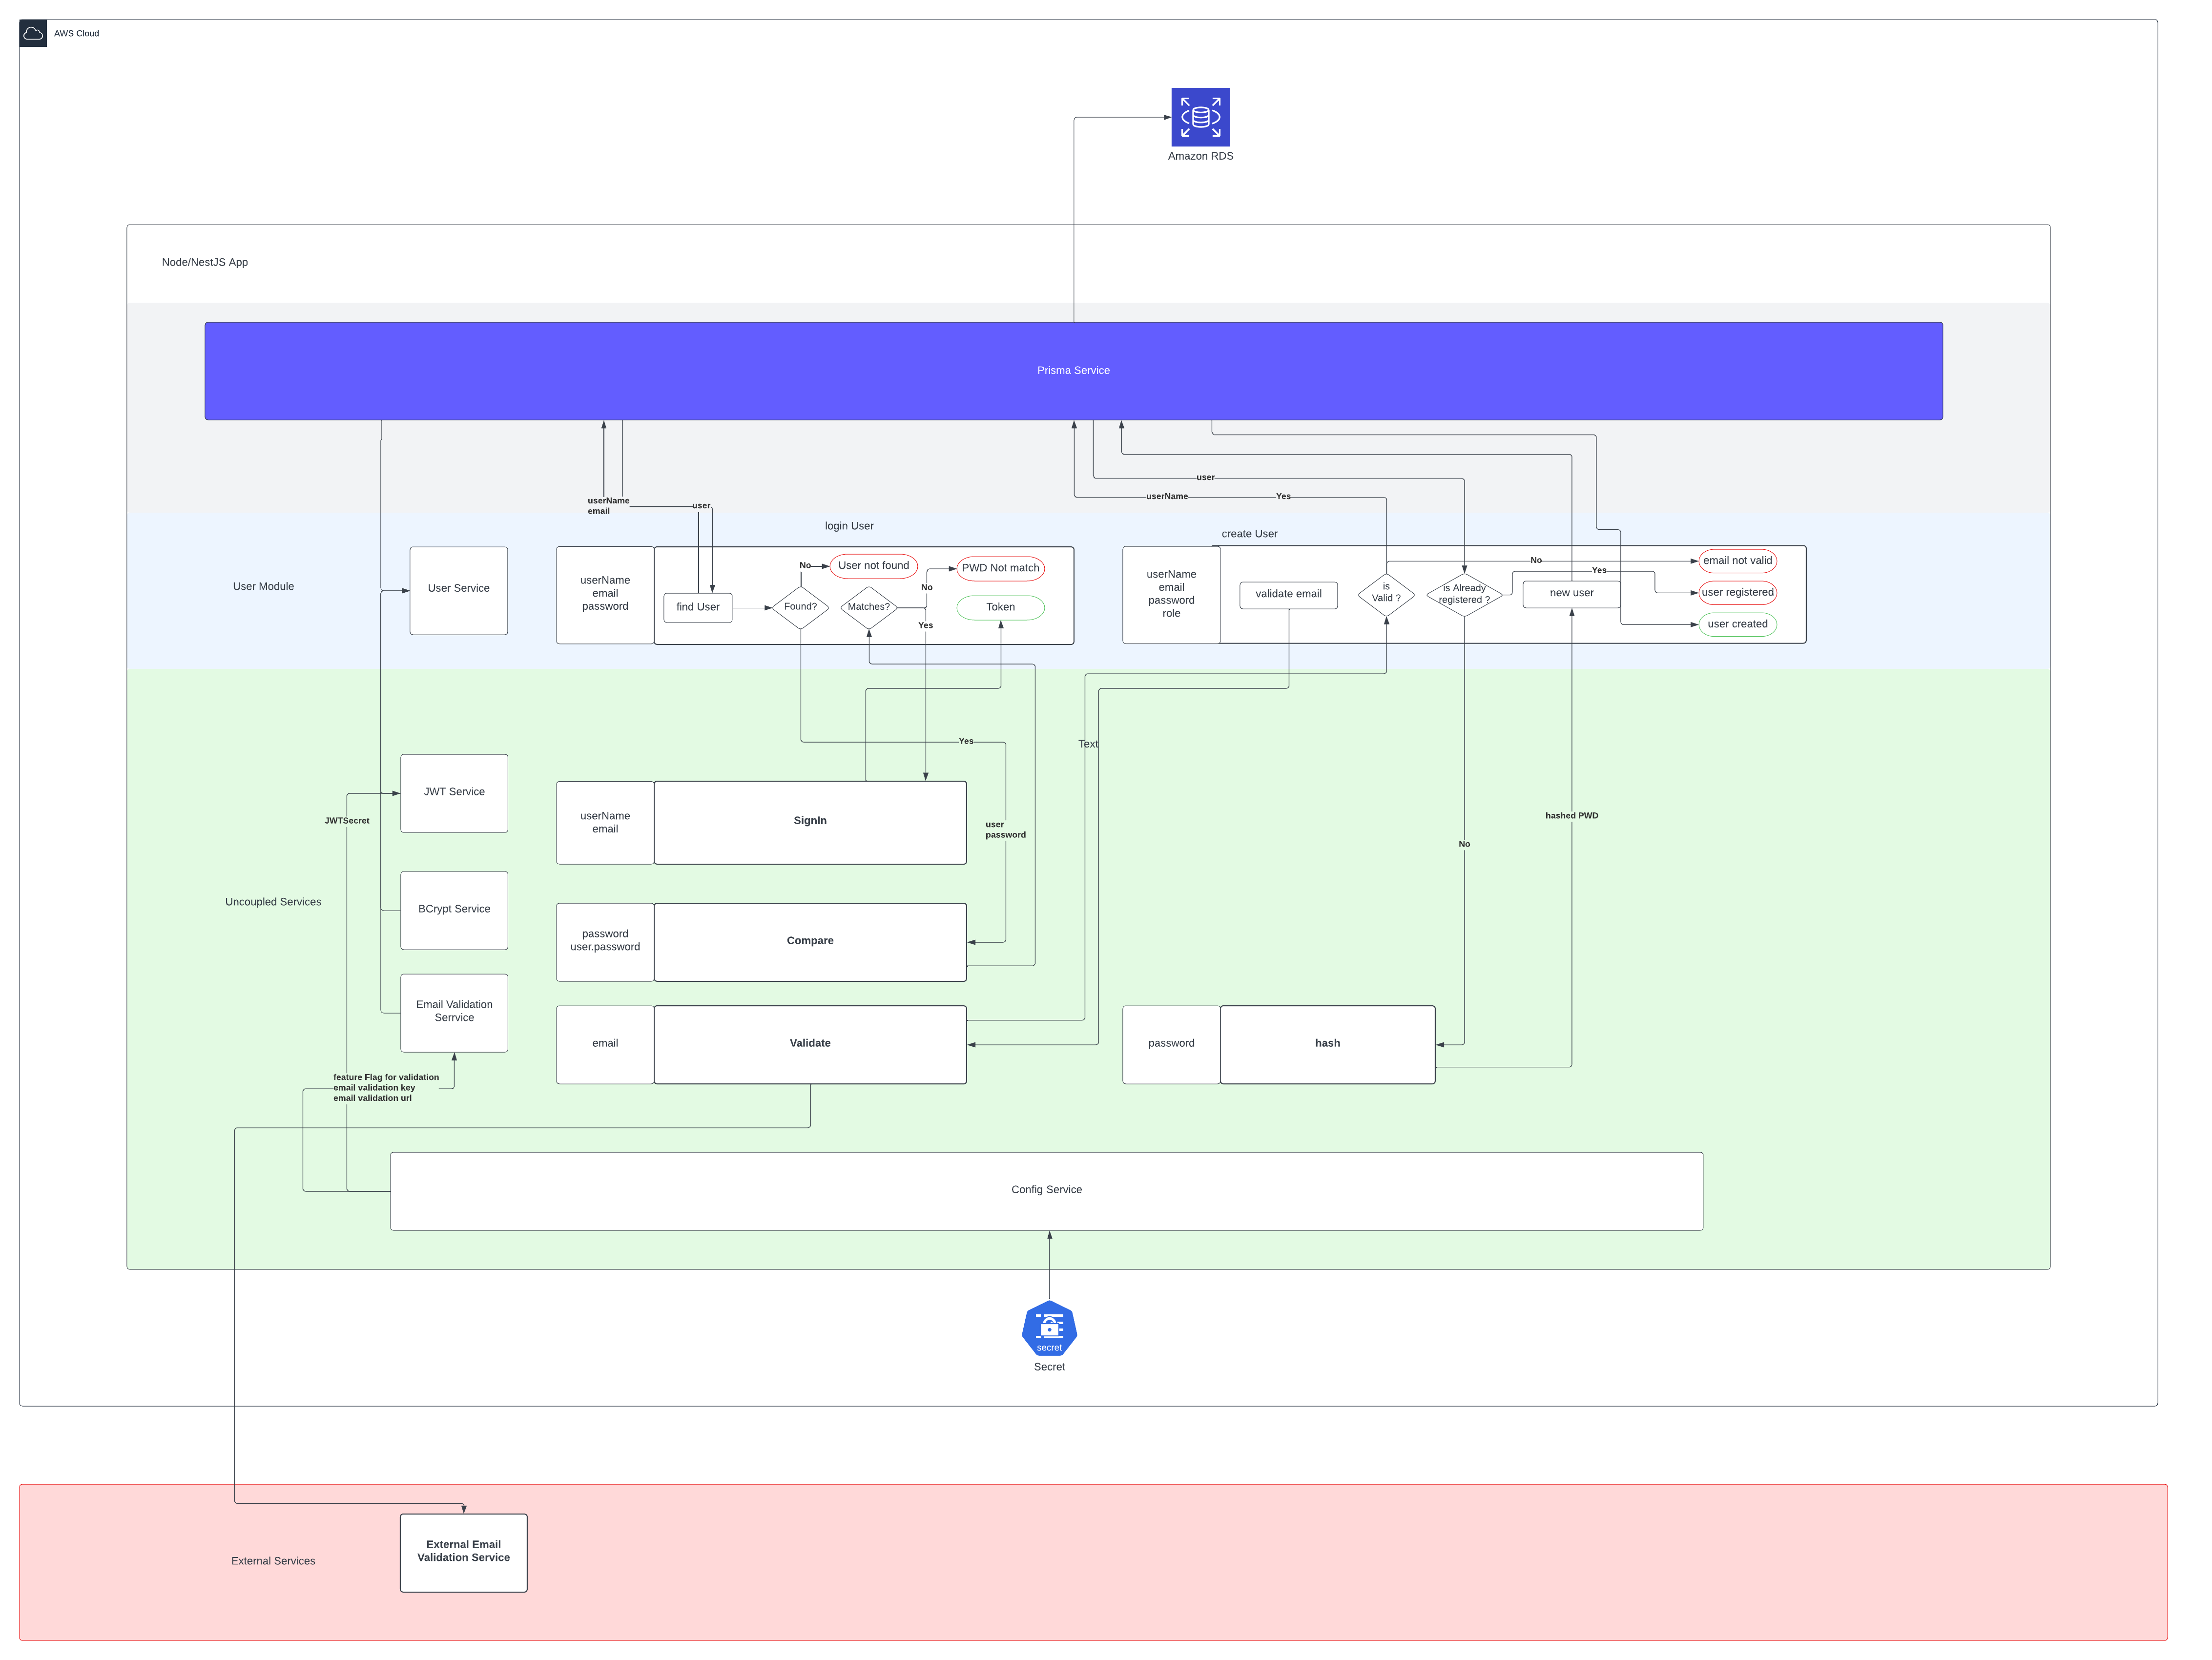2212x1660 pixels.
Task: Click the AWS Cloud icon
Action: tap(33, 33)
